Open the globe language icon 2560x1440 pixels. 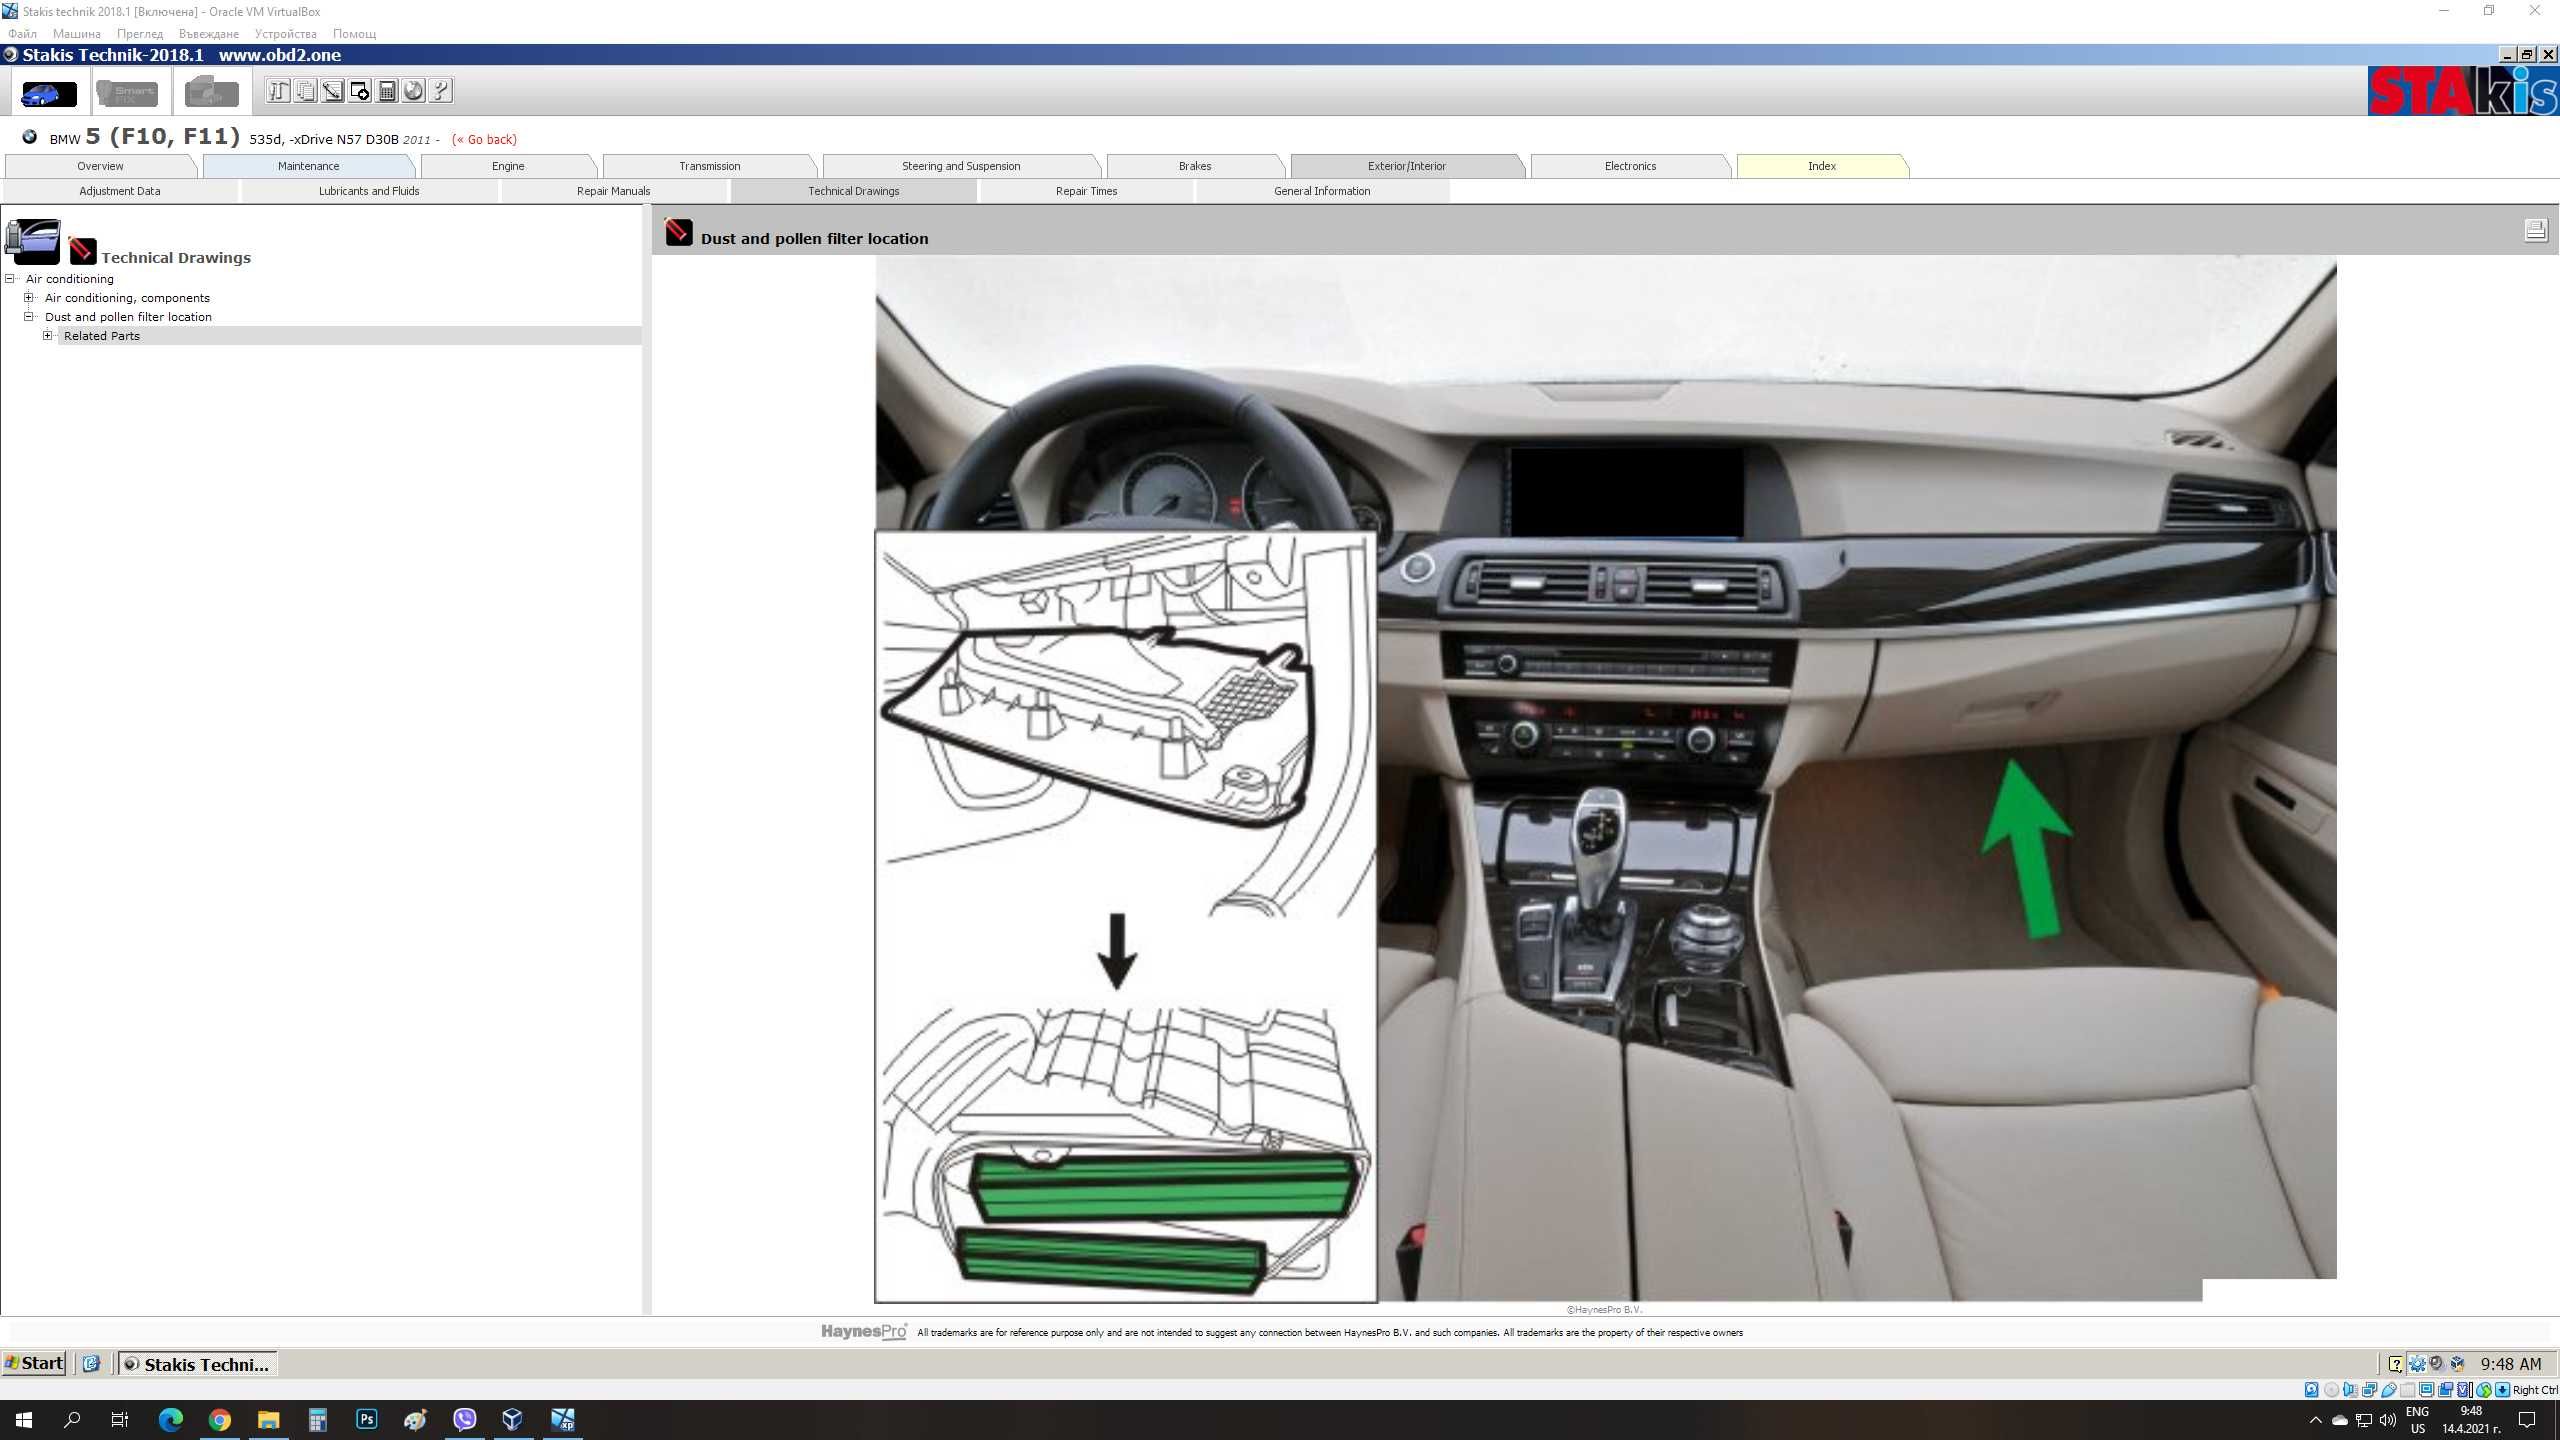point(414,92)
